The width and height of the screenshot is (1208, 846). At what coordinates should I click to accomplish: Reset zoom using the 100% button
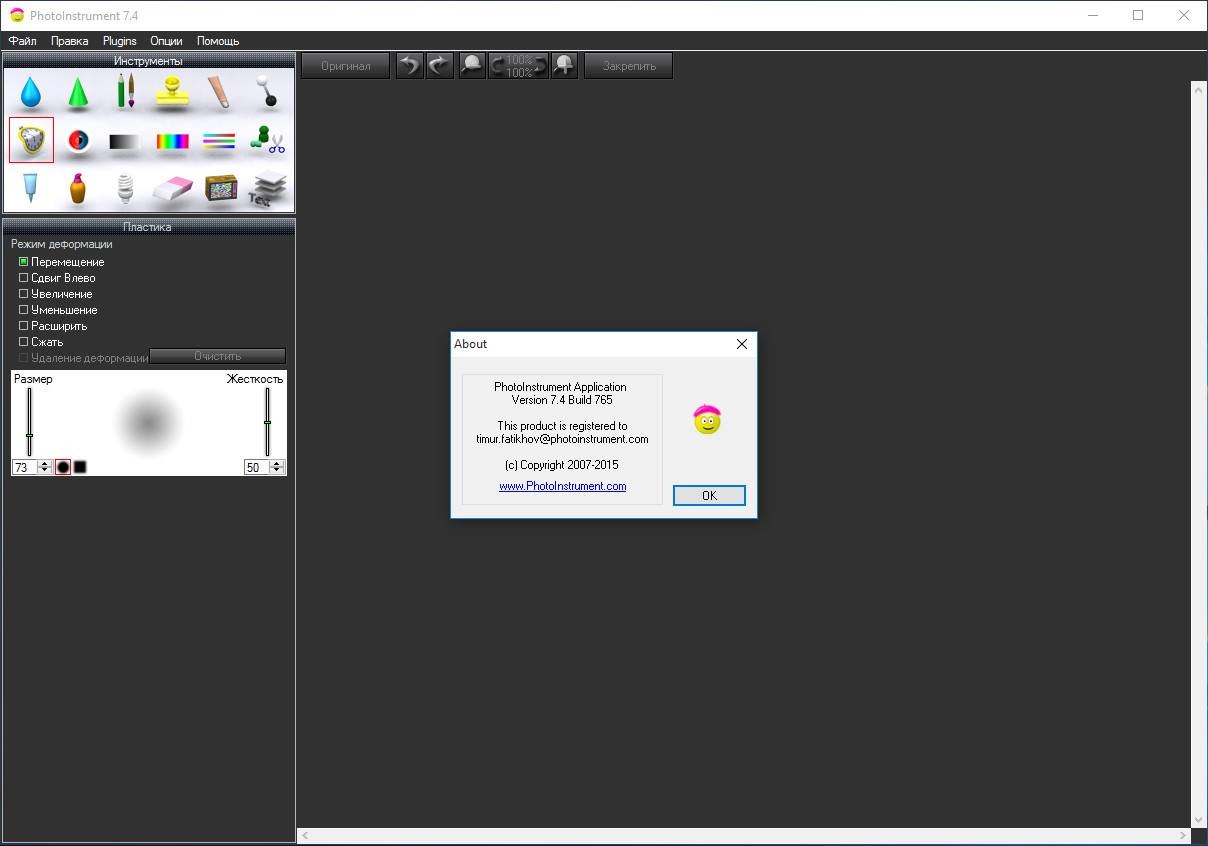519,66
